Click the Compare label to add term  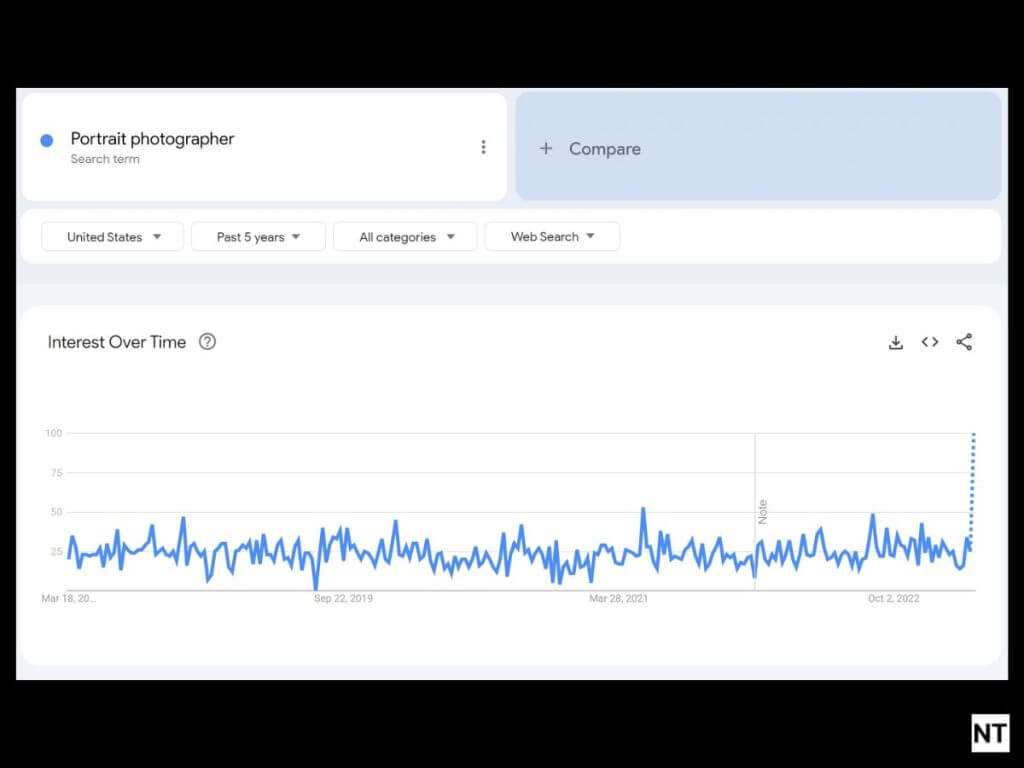pyautogui.click(x=604, y=149)
